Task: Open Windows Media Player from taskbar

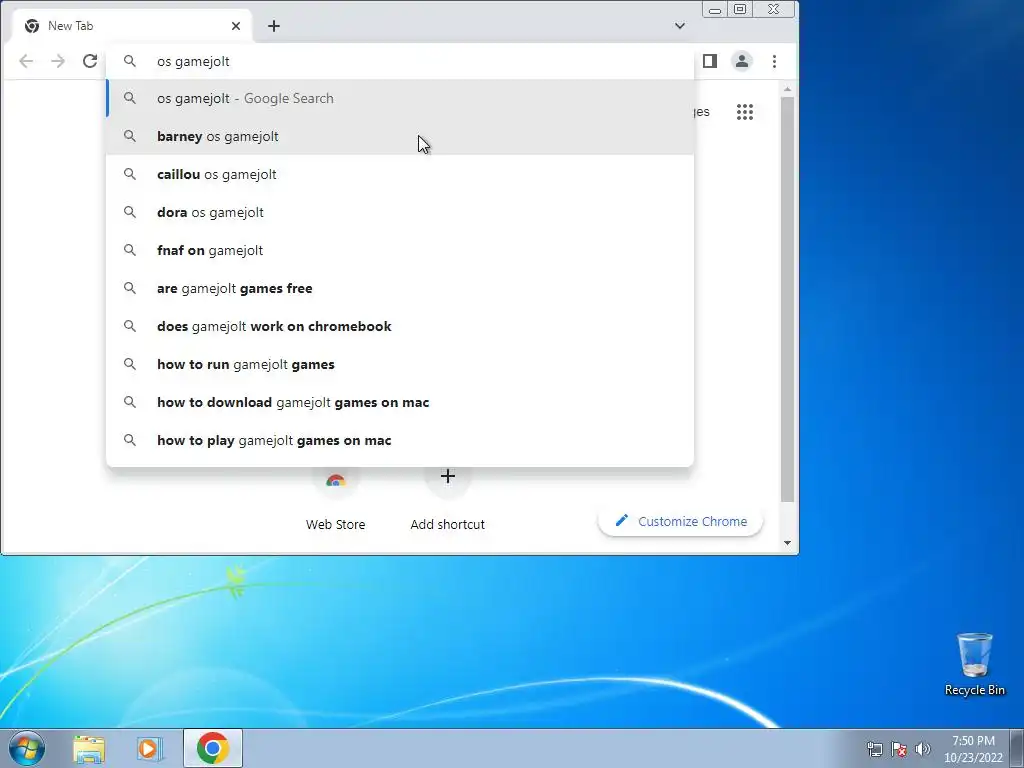Action: [149, 748]
